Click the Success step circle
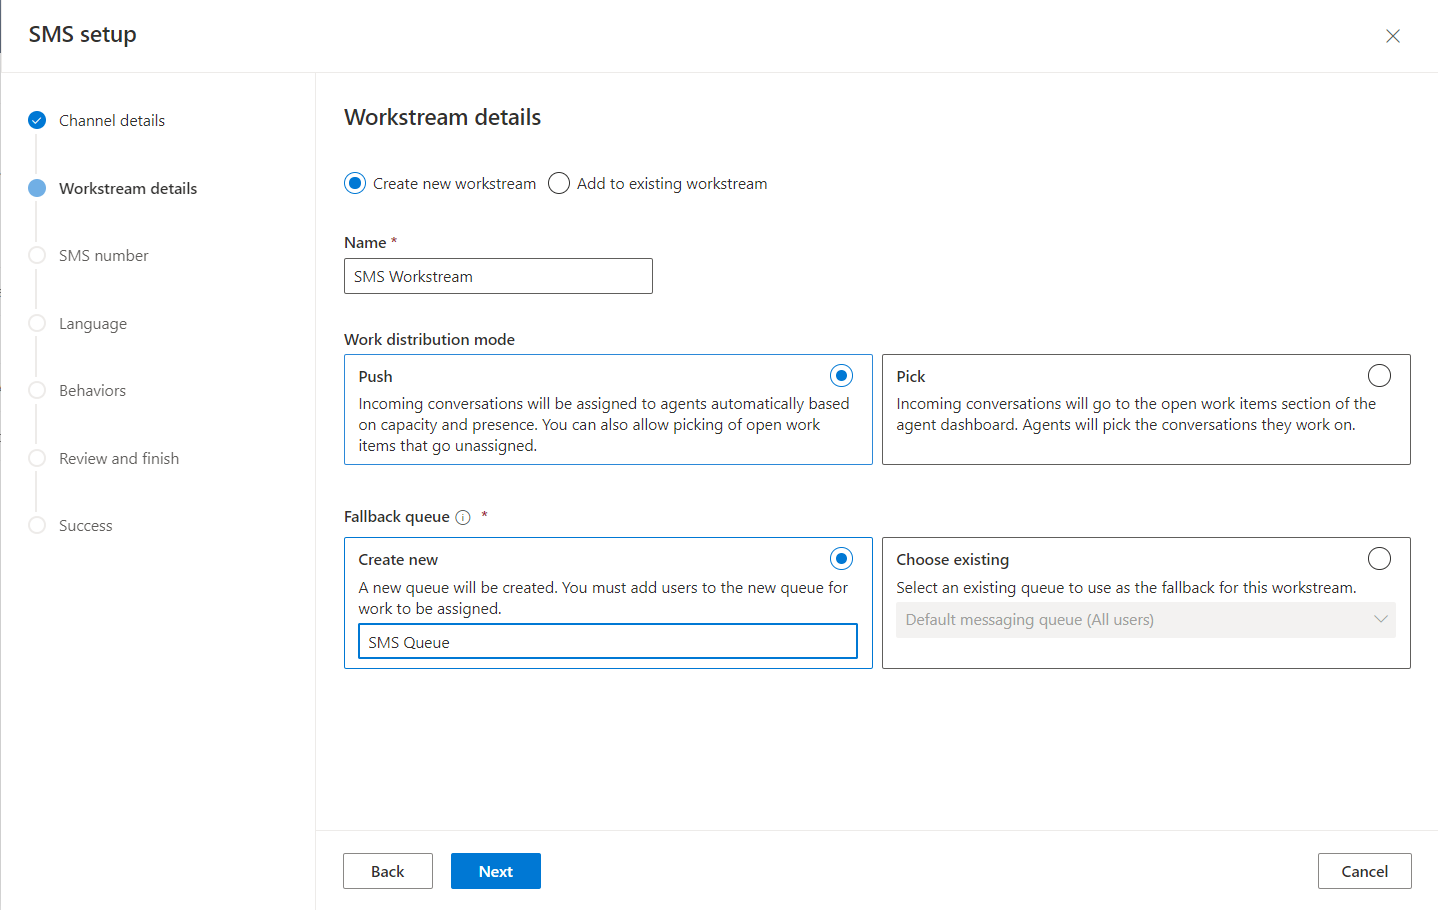Screen dimensions: 1438x910 [36, 525]
